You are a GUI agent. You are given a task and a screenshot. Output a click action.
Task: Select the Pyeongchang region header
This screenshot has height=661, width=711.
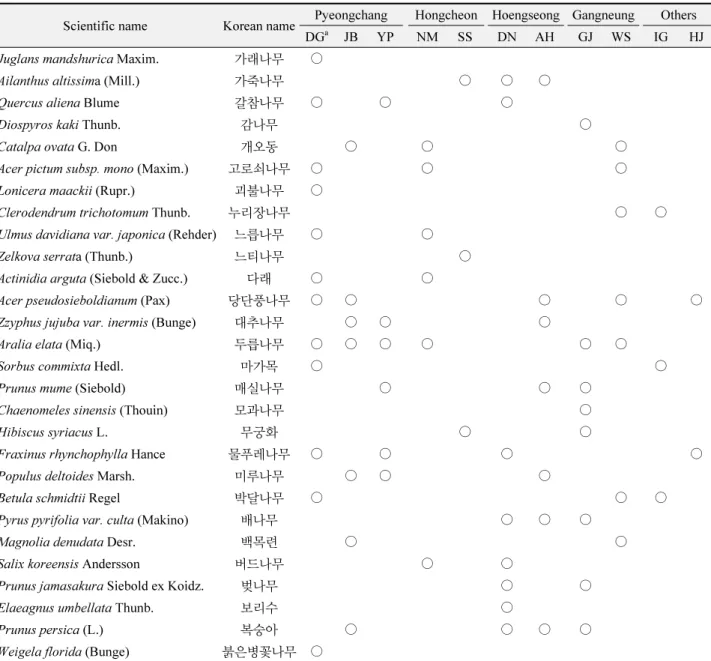tap(351, 15)
